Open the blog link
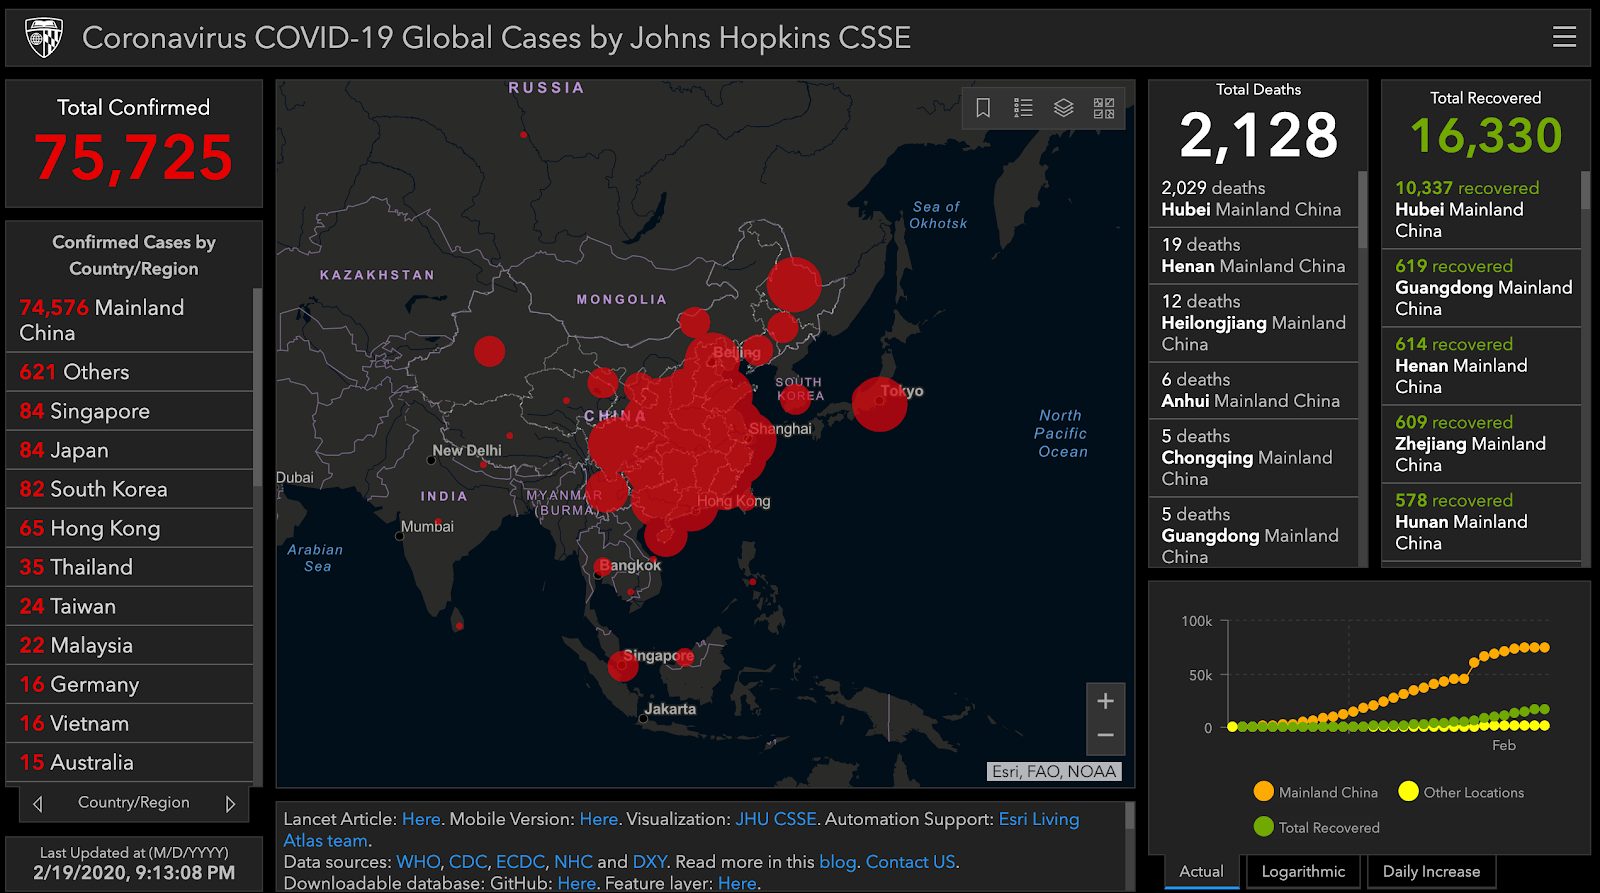 pos(838,862)
